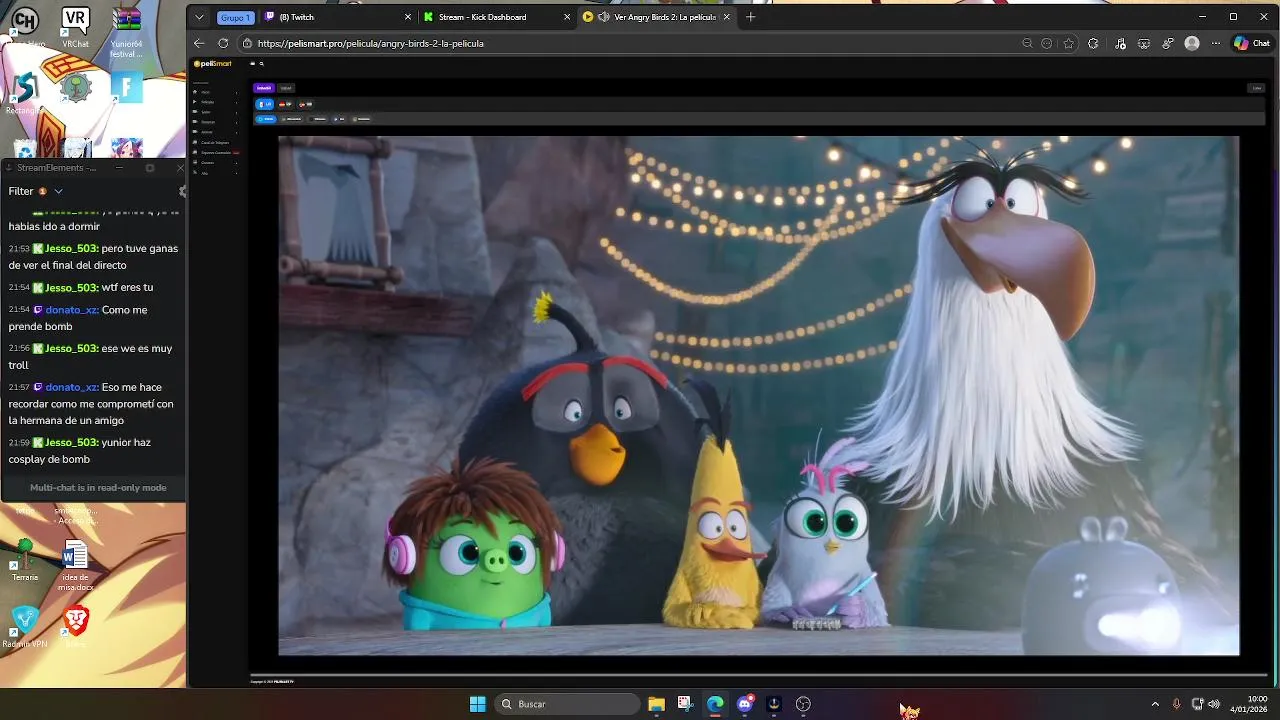Open the VRChat desktop shortcut
The image size is (1280, 720).
(x=75, y=27)
